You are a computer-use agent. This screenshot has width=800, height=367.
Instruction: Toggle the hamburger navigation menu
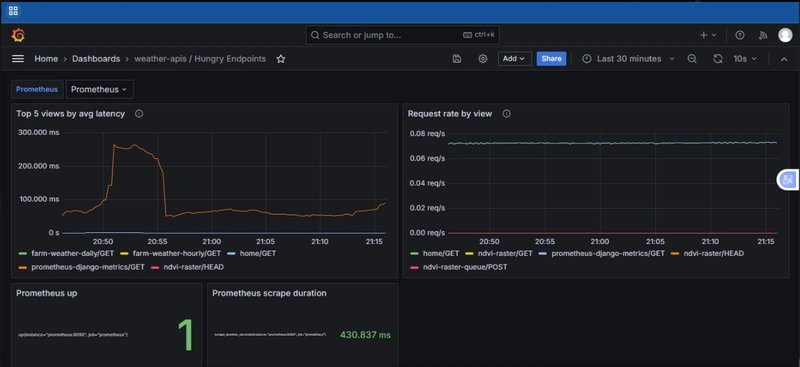18,59
